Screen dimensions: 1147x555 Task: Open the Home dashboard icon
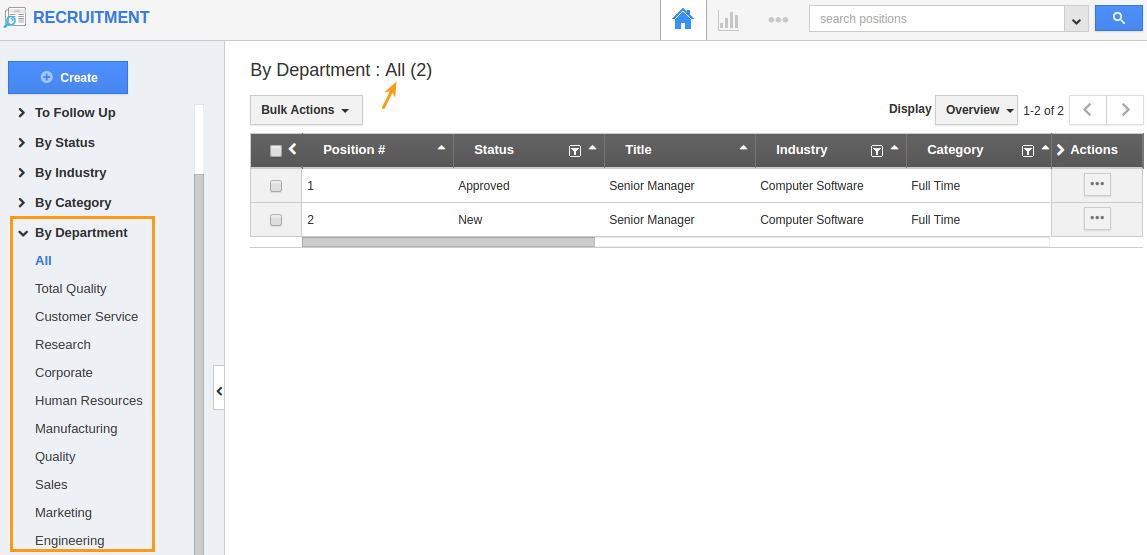[x=683, y=19]
